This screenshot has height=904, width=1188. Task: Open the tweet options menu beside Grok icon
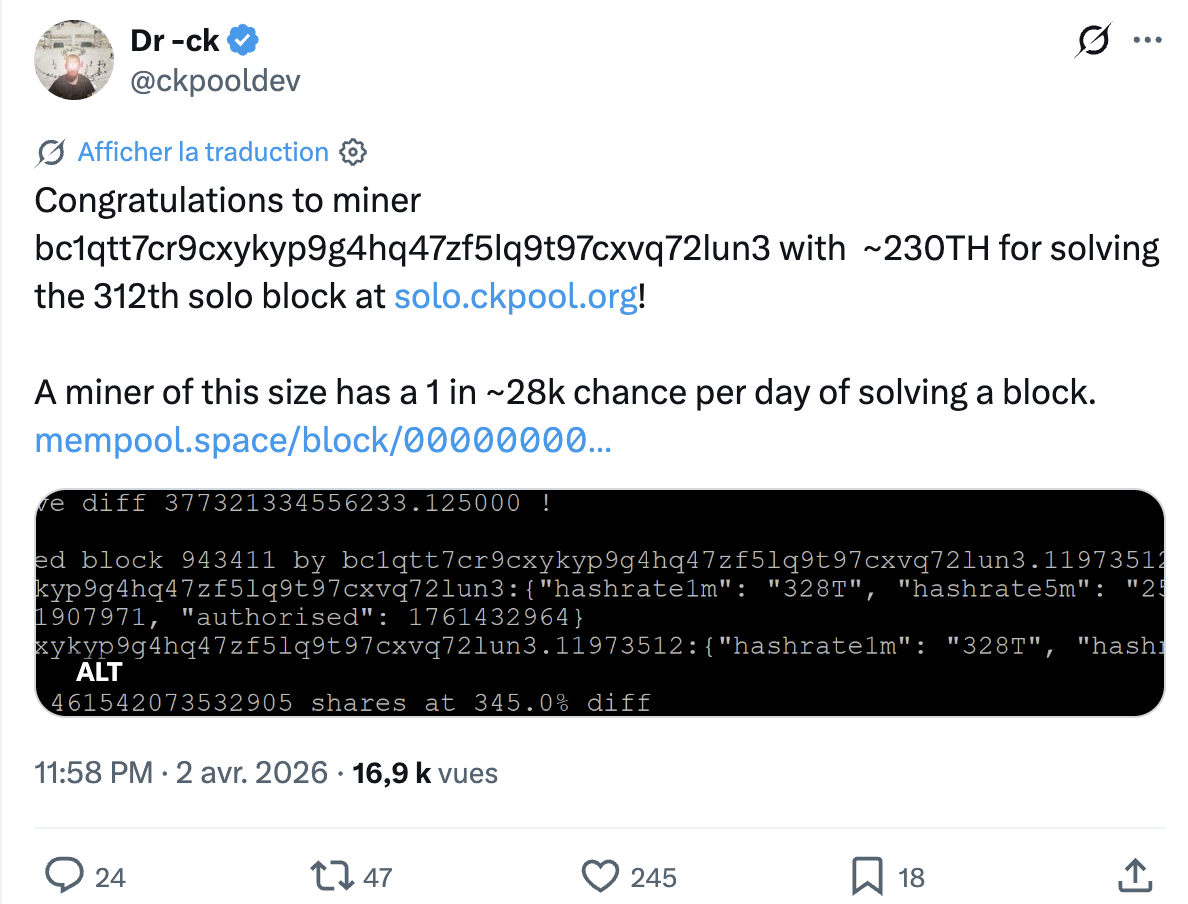coord(1150,38)
